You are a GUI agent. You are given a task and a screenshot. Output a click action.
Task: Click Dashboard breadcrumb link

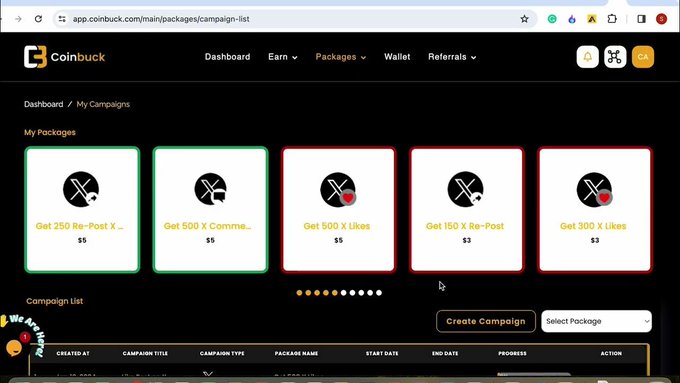(43, 104)
